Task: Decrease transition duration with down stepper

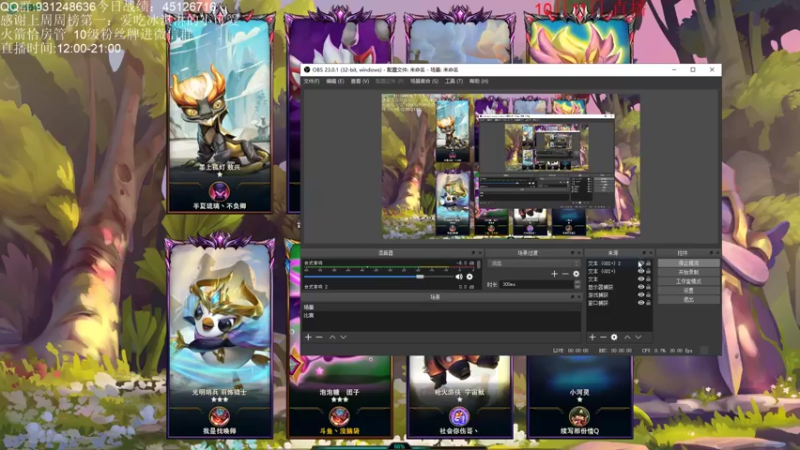Action: pyautogui.click(x=578, y=286)
